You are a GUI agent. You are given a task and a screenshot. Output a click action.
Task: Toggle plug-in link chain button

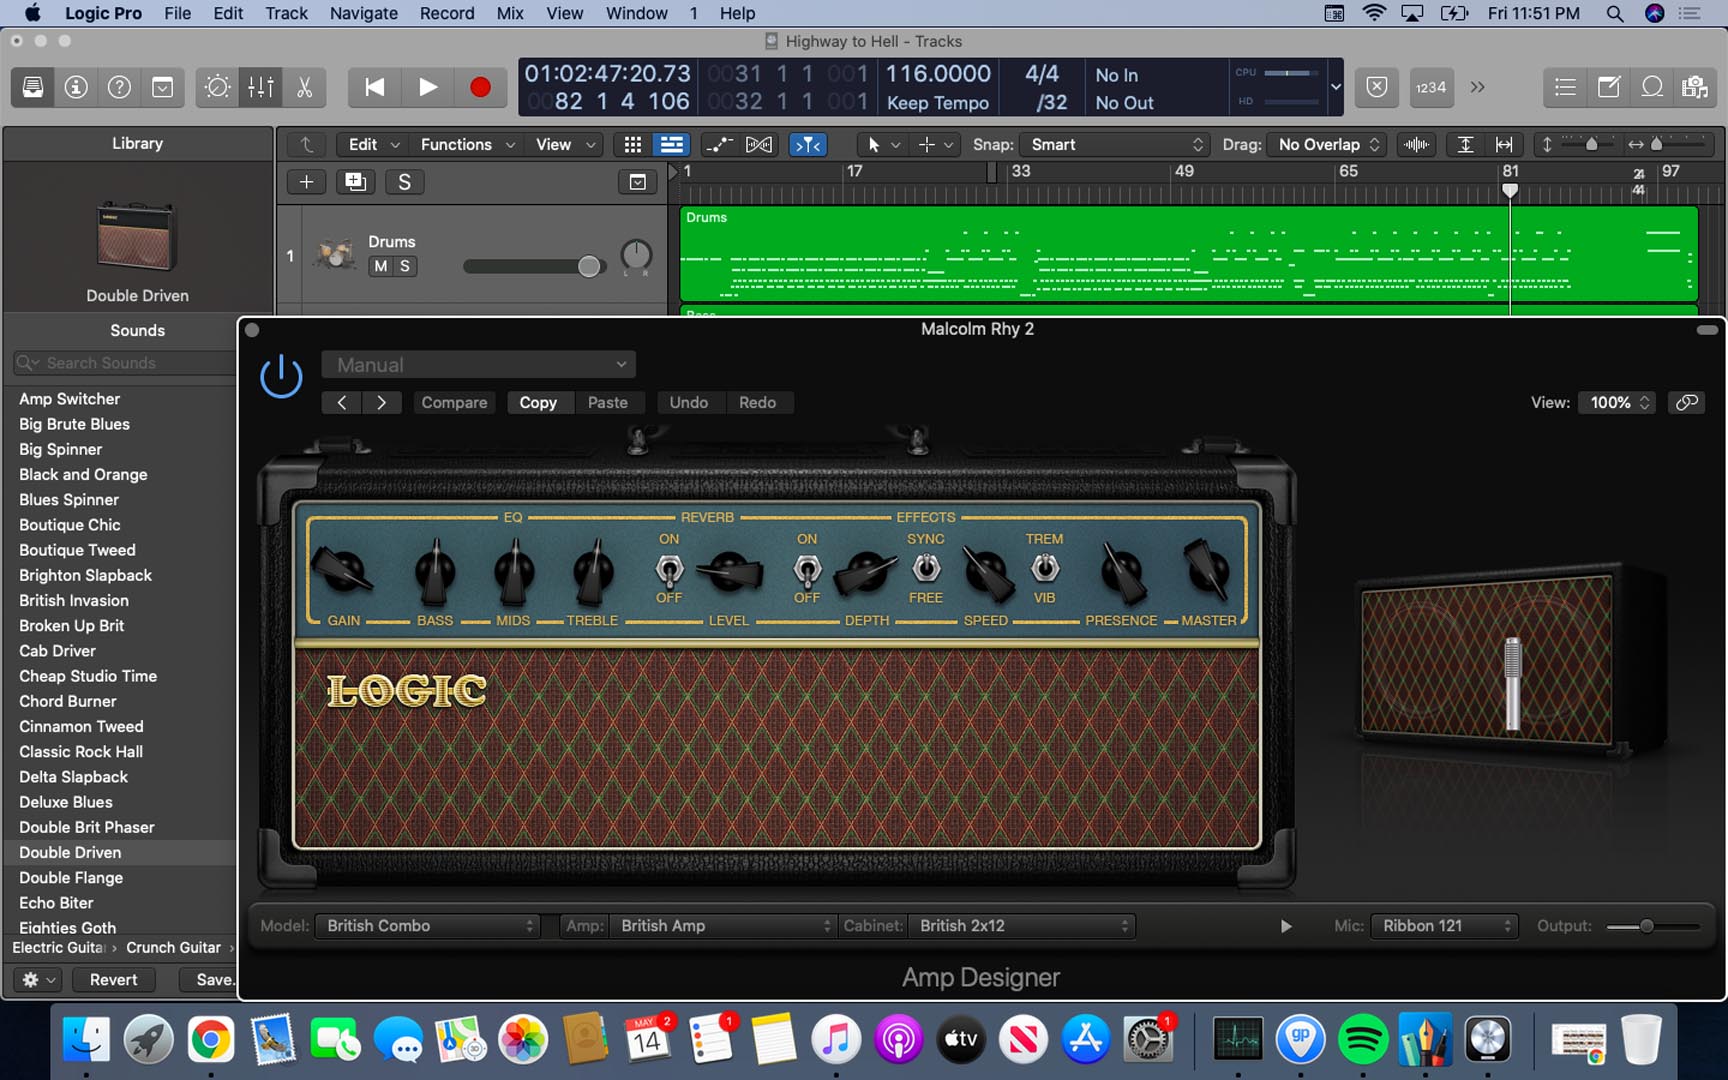1687,402
